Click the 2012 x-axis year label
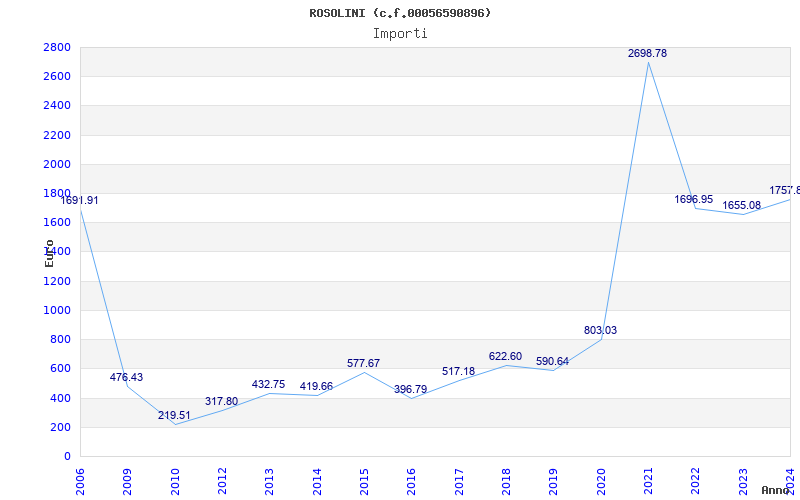Screen dimensions: 800x500 (x=222, y=482)
